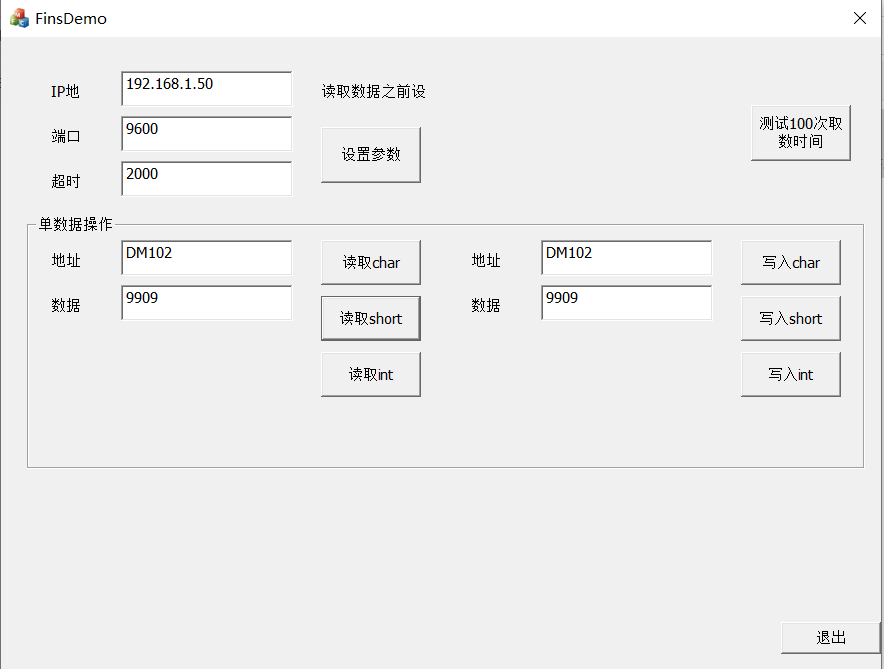Click 读取char to read a char value

(370, 261)
